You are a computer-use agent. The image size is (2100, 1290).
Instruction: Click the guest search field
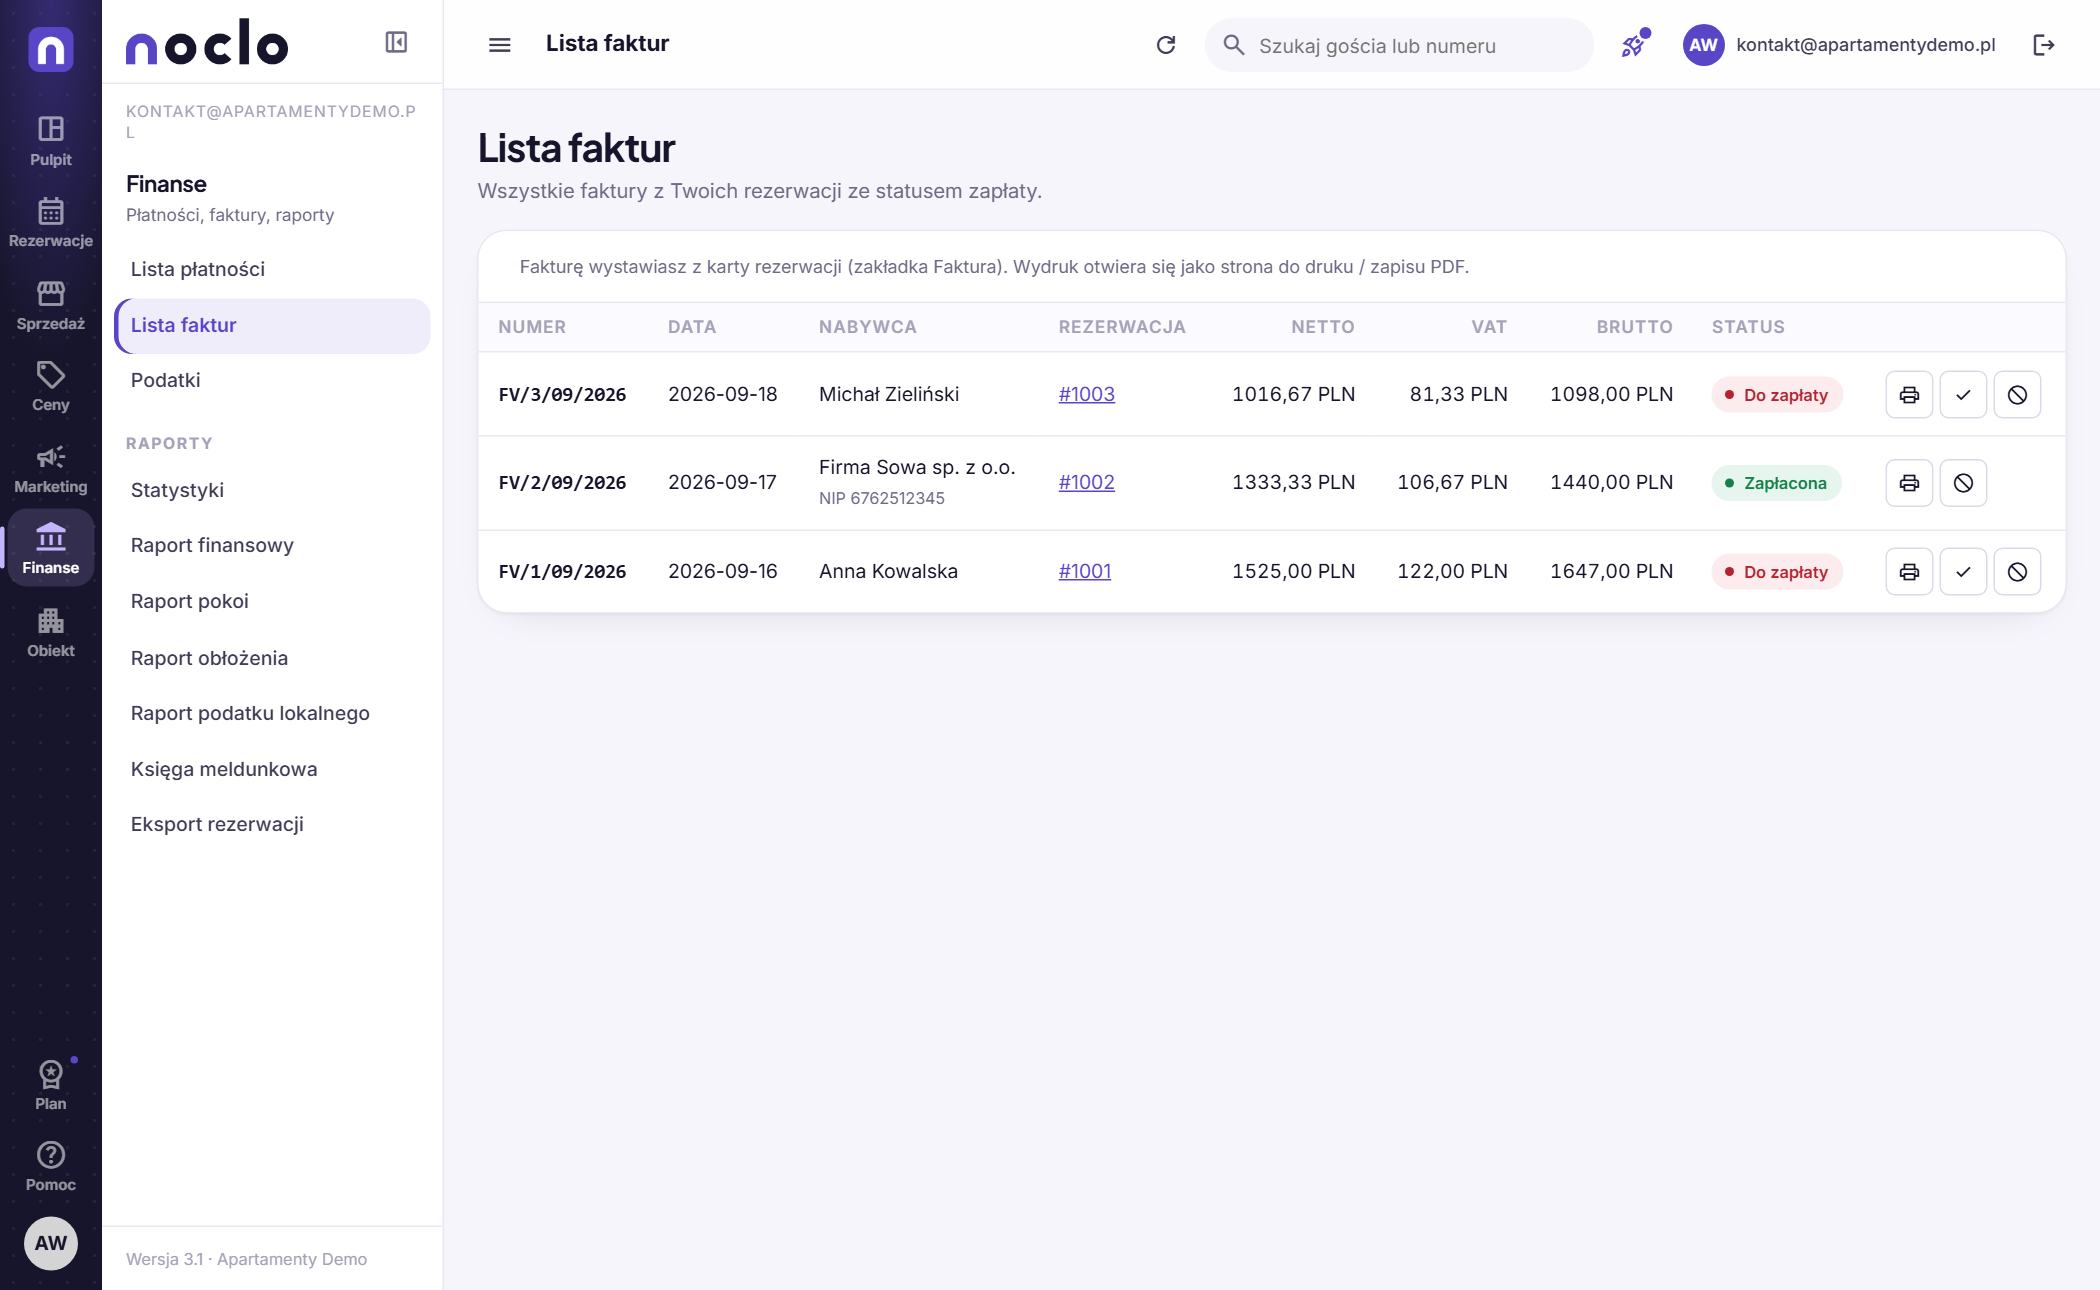(1399, 45)
